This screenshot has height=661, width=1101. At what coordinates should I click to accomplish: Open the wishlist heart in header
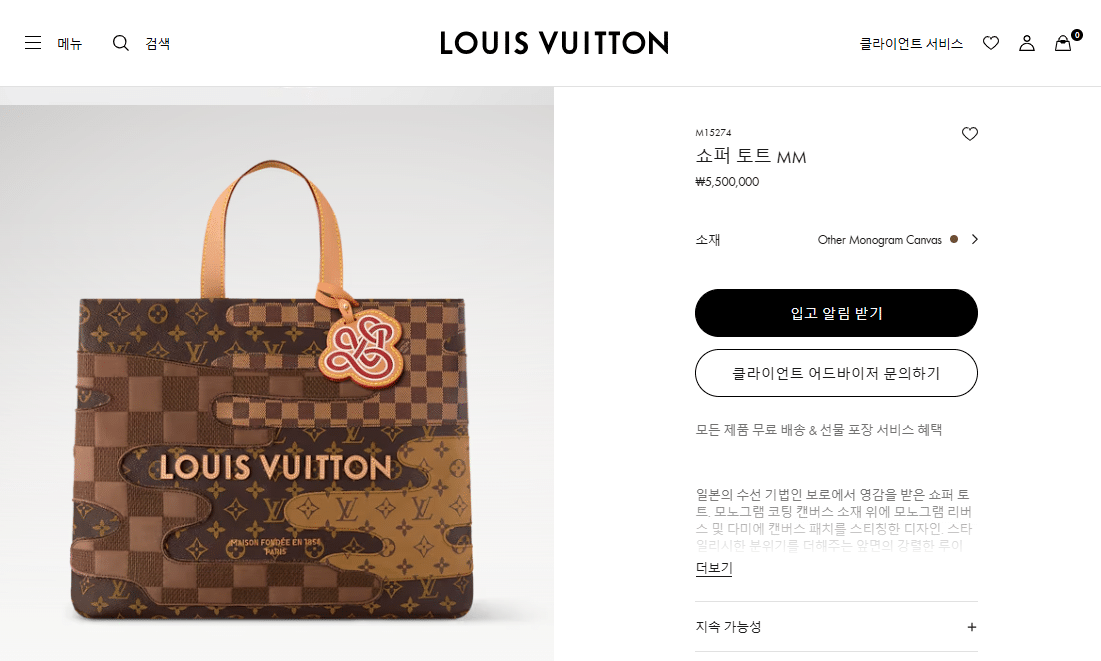click(991, 43)
